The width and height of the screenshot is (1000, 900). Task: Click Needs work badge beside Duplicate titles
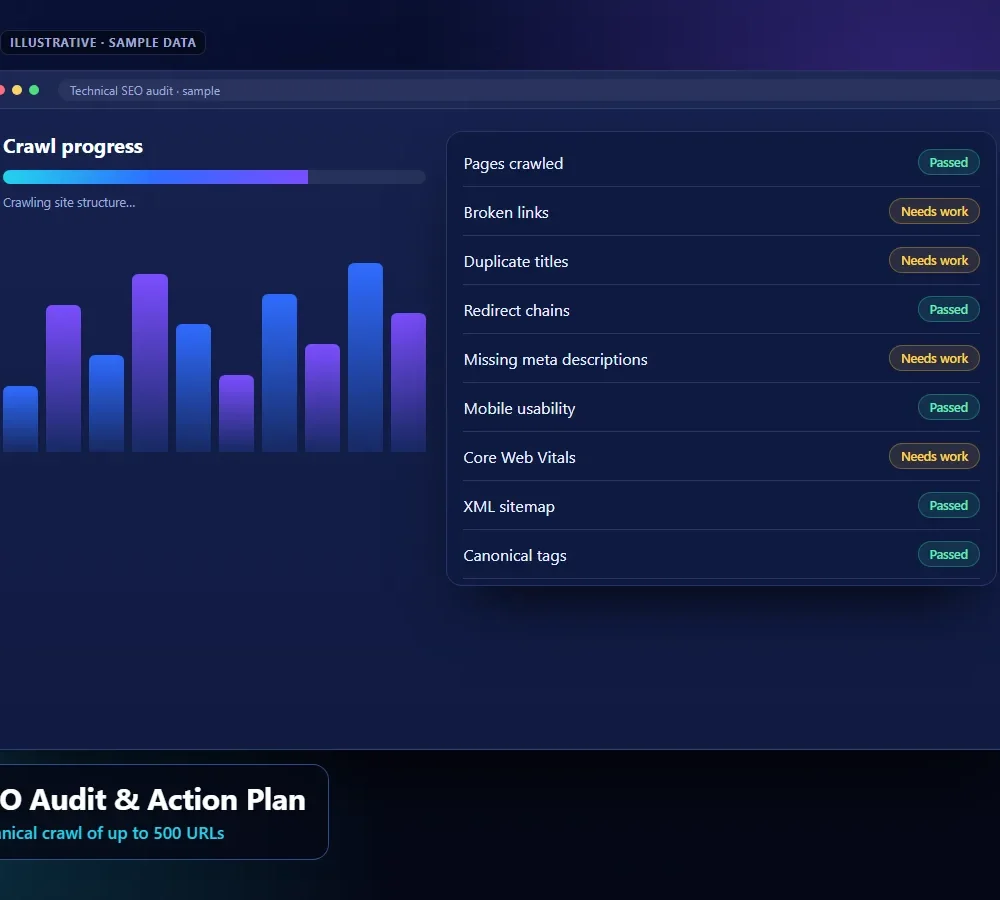pyautogui.click(x=934, y=260)
